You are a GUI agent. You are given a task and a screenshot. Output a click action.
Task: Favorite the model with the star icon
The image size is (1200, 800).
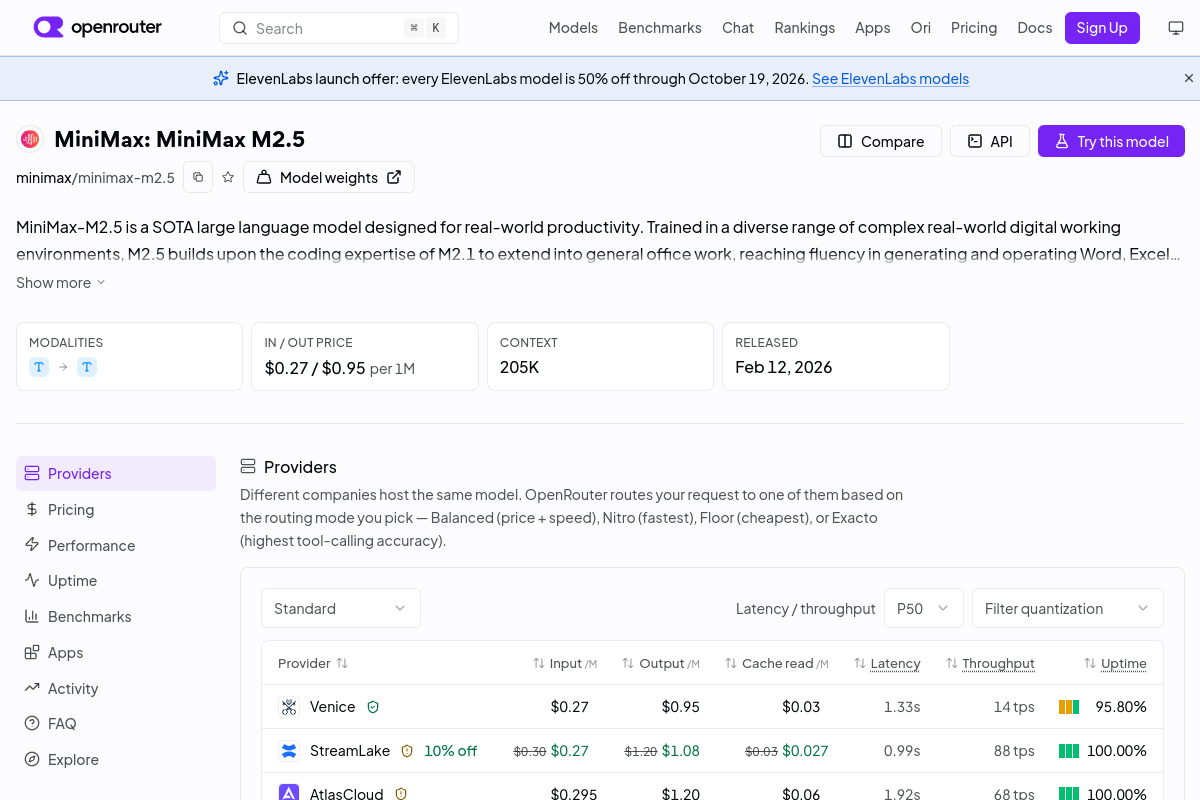(x=228, y=177)
